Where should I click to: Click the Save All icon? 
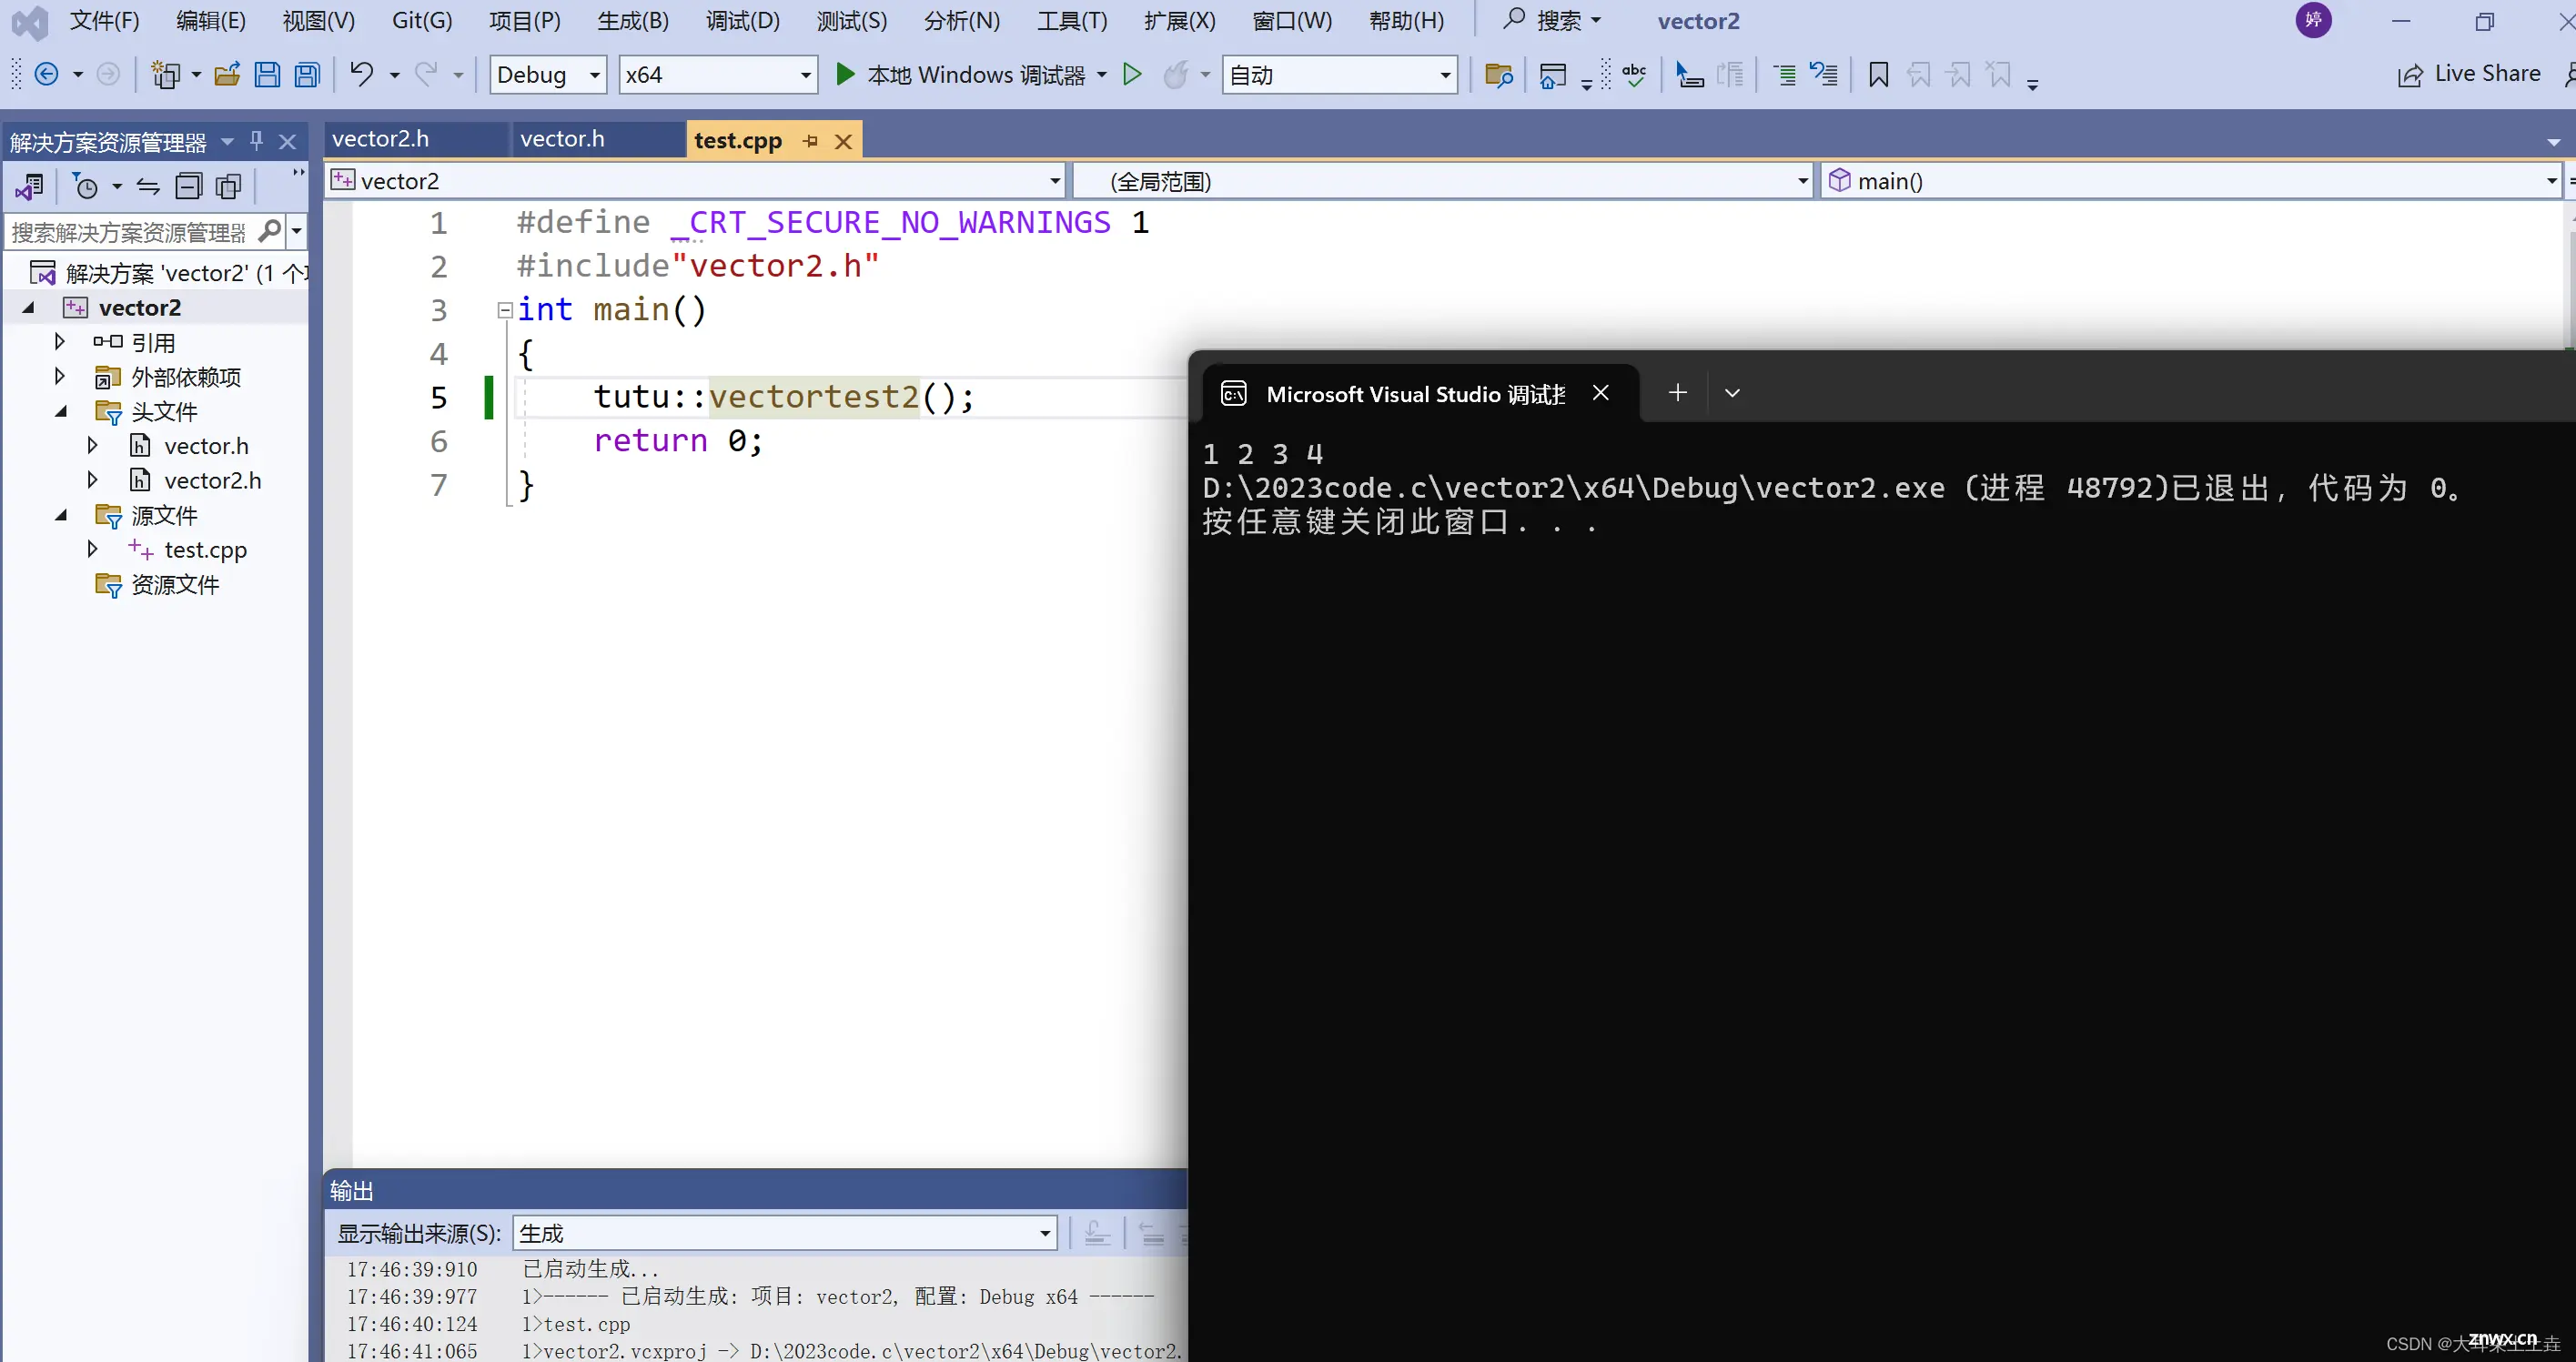pos(307,75)
